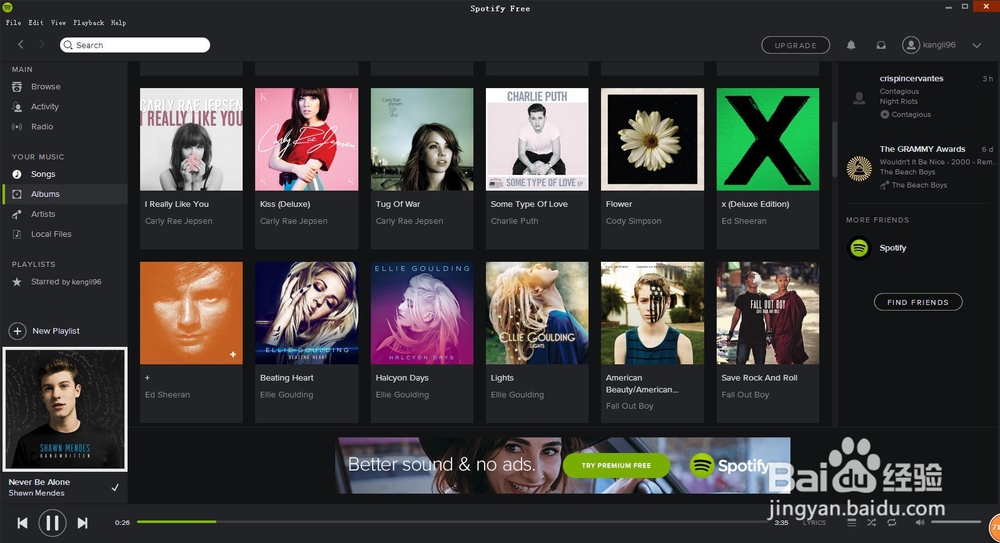The height and width of the screenshot is (543, 1000).
Task: Open Fall Out Boy under Save Rock And Roll
Action: [745, 394]
